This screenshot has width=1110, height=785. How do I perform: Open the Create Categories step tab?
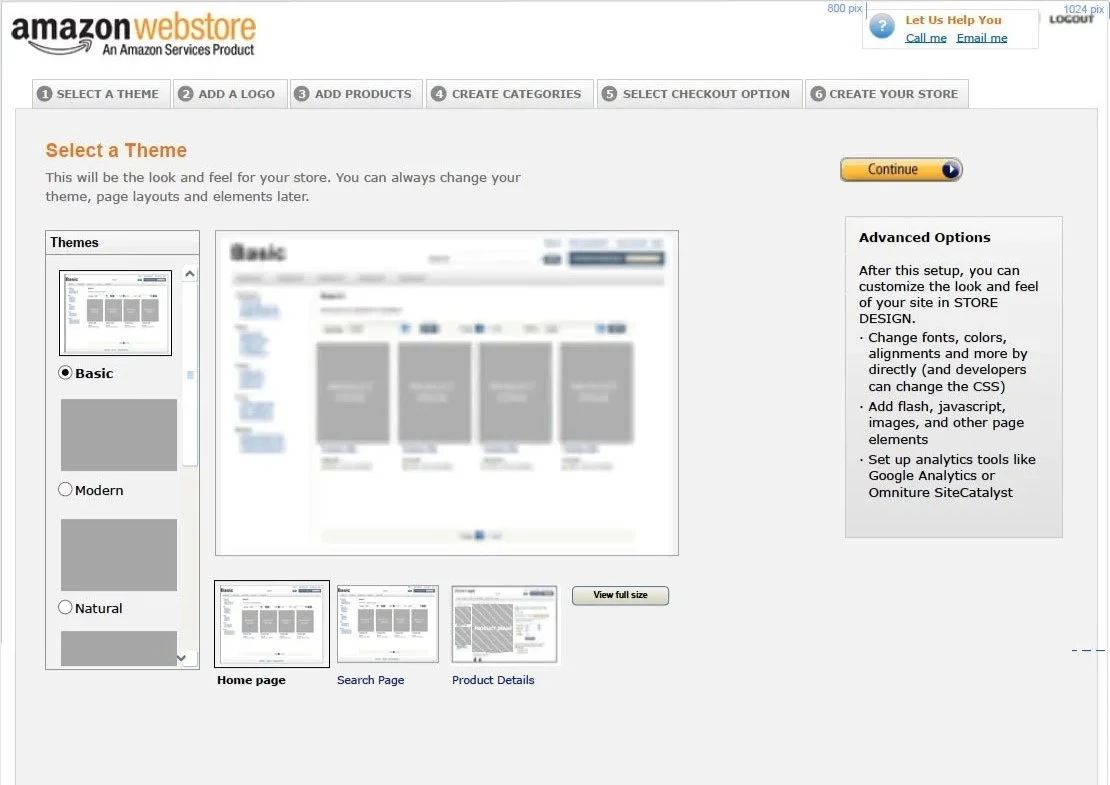tap(510, 94)
